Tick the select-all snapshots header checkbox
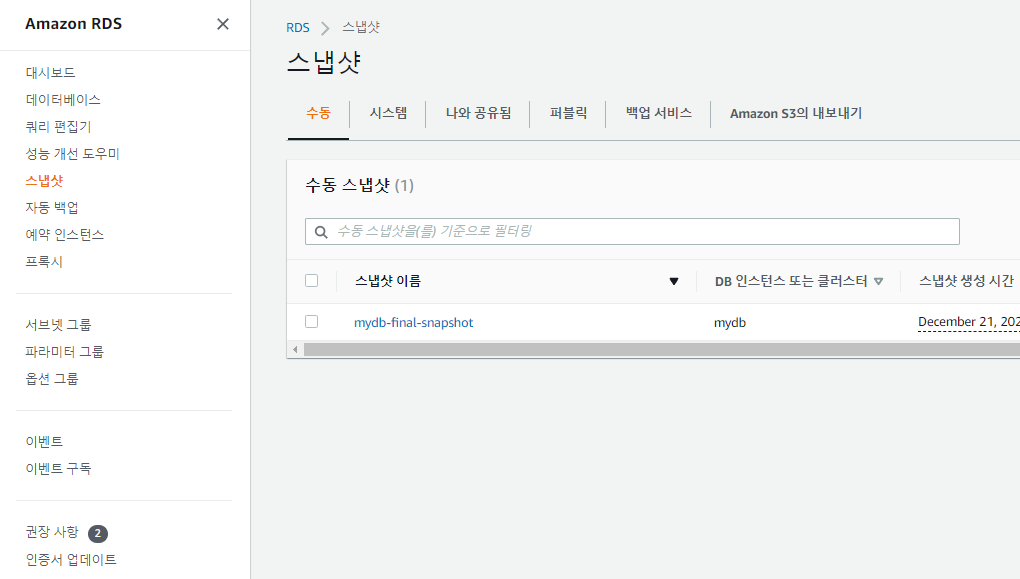The height and width of the screenshot is (579, 1020). (312, 280)
